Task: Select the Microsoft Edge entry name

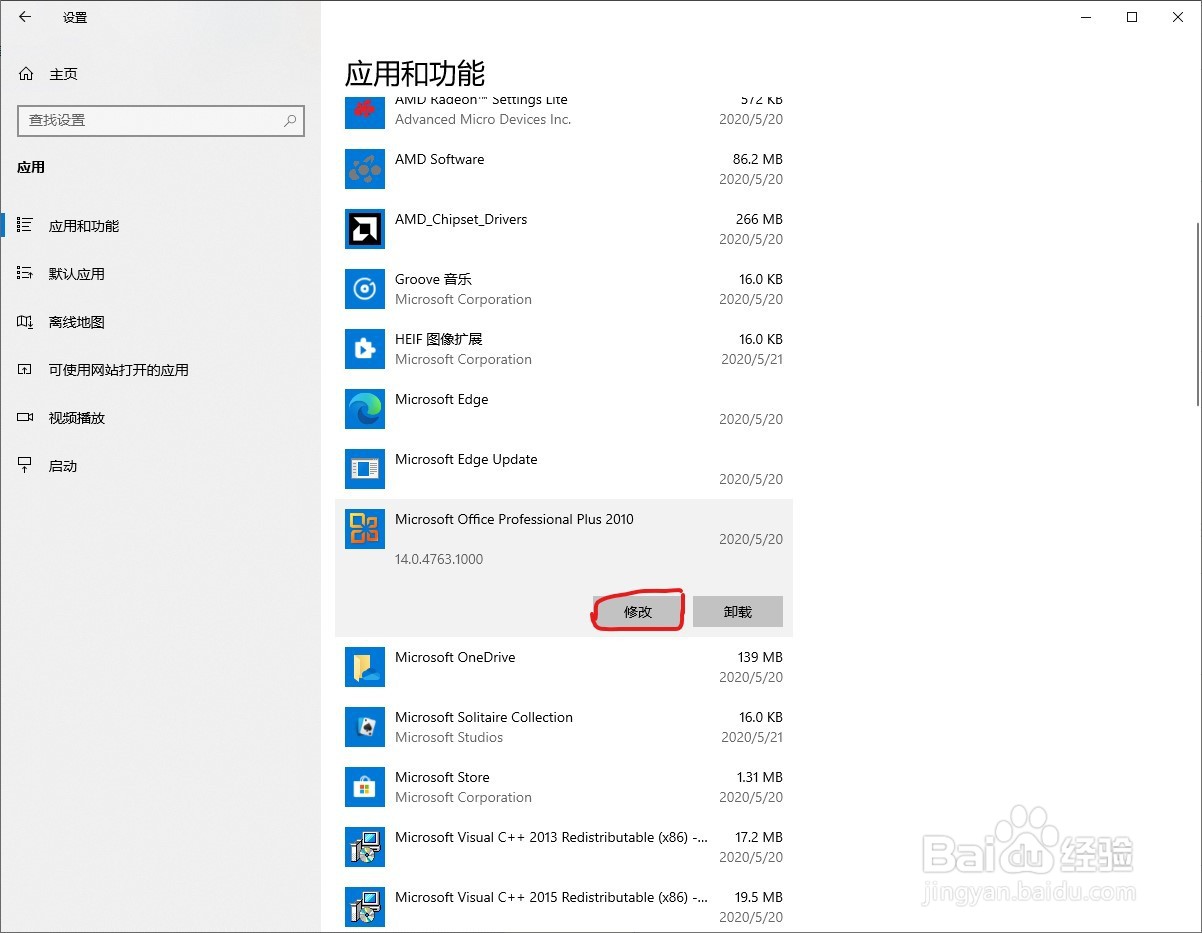Action: click(x=442, y=399)
